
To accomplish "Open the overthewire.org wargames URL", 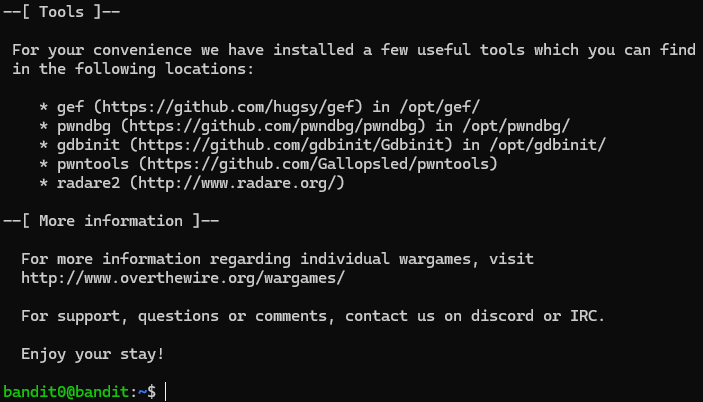I will pyautogui.click(x=182, y=278).
